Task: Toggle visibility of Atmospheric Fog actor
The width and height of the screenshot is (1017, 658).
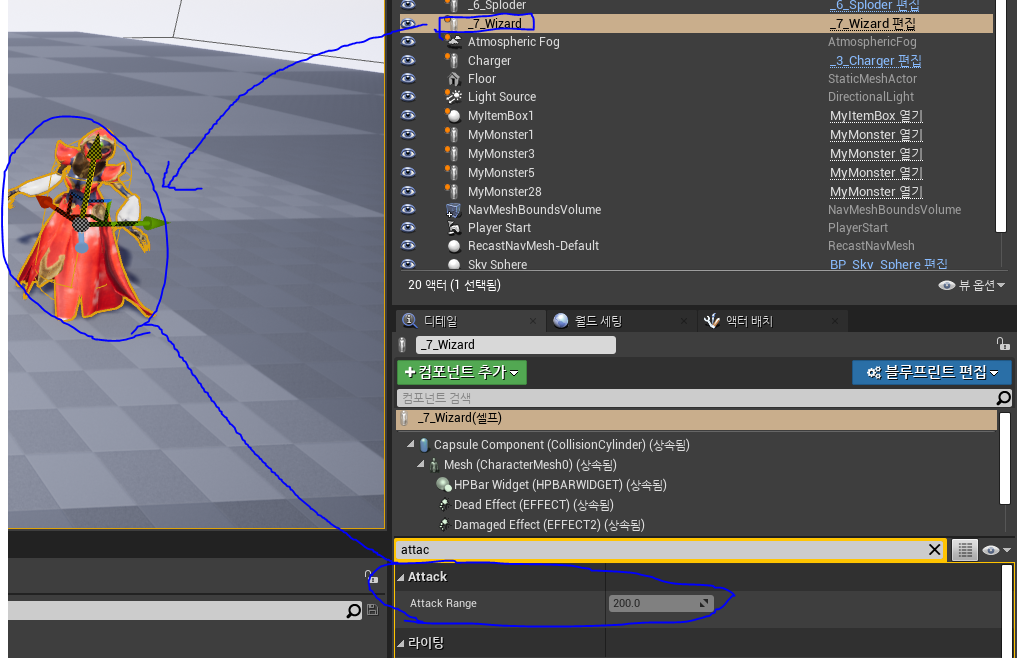Action: pos(408,42)
